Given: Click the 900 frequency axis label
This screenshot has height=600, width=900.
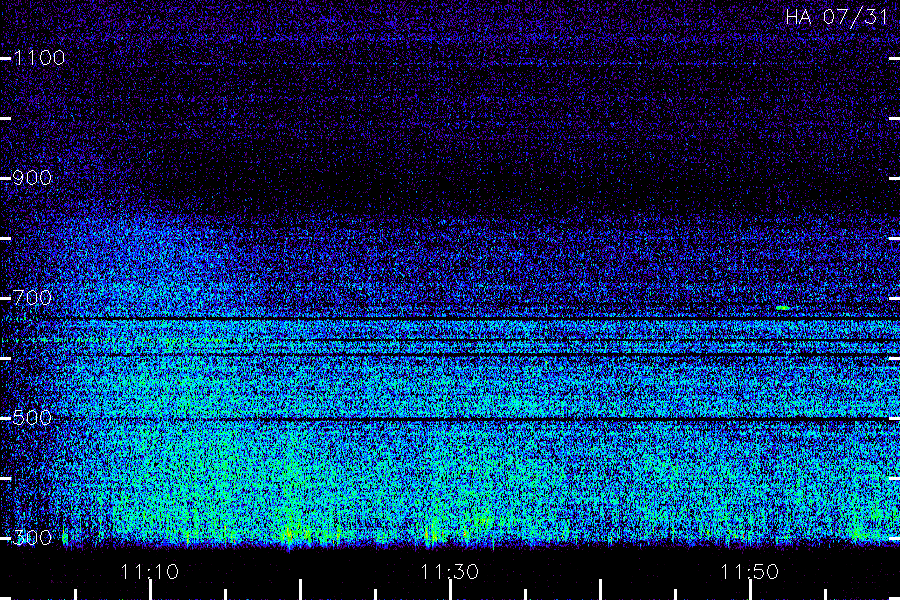Looking at the screenshot, I should coord(32,178).
